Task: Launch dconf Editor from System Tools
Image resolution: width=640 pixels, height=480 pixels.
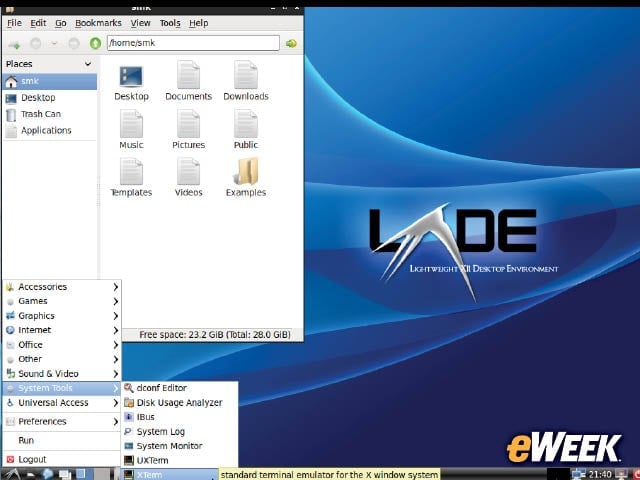Action: 180,388
